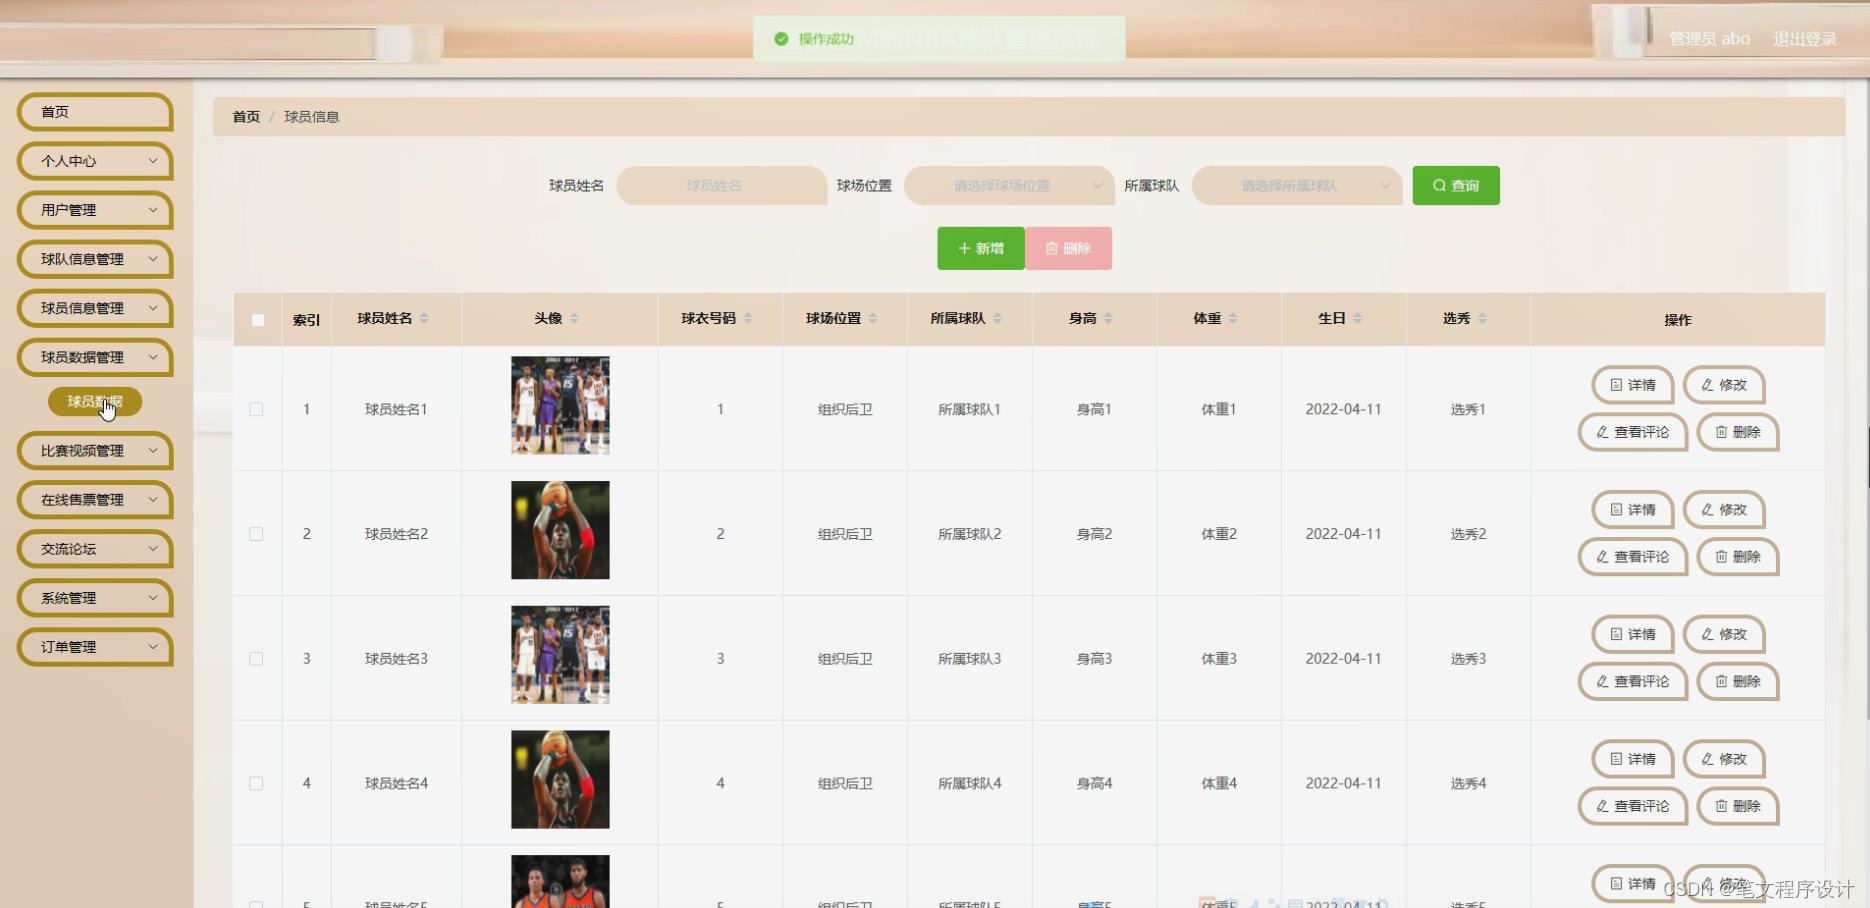This screenshot has width=1870, height=908.
Task: Open 详情 via document icon for 球员姓名1
Action: [1614, 385]
